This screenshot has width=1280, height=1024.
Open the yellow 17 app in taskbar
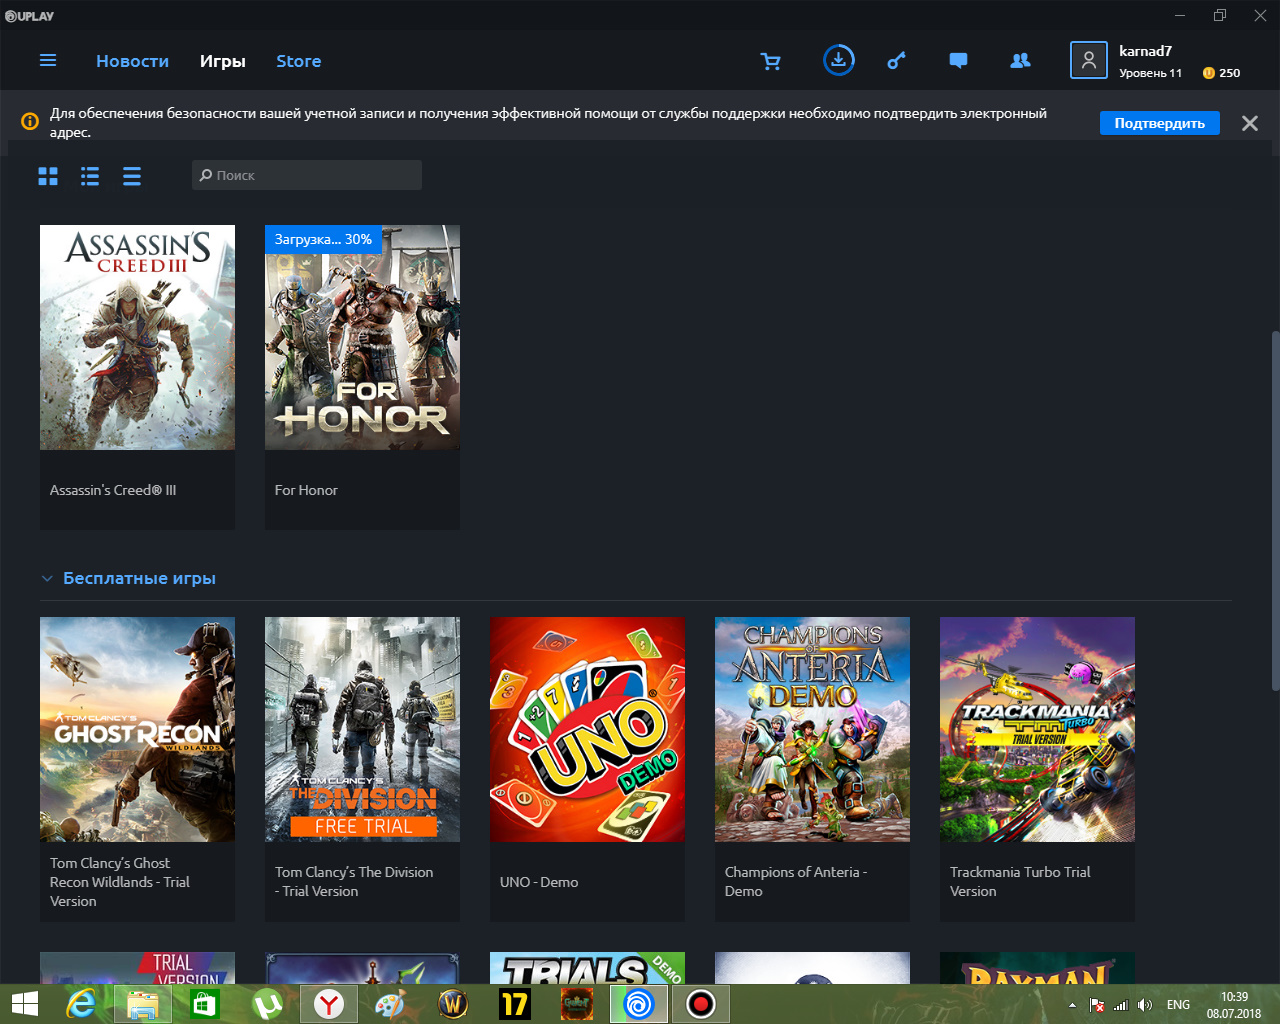(x=515, y=1004)
